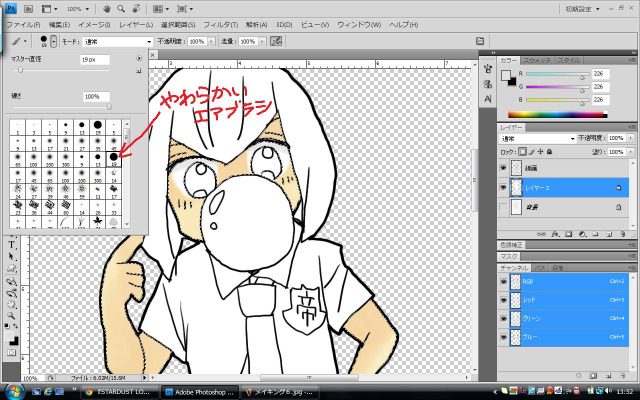Click the マスター直径 size input field
The image size is (640, 400).
[x=95, y=59]
